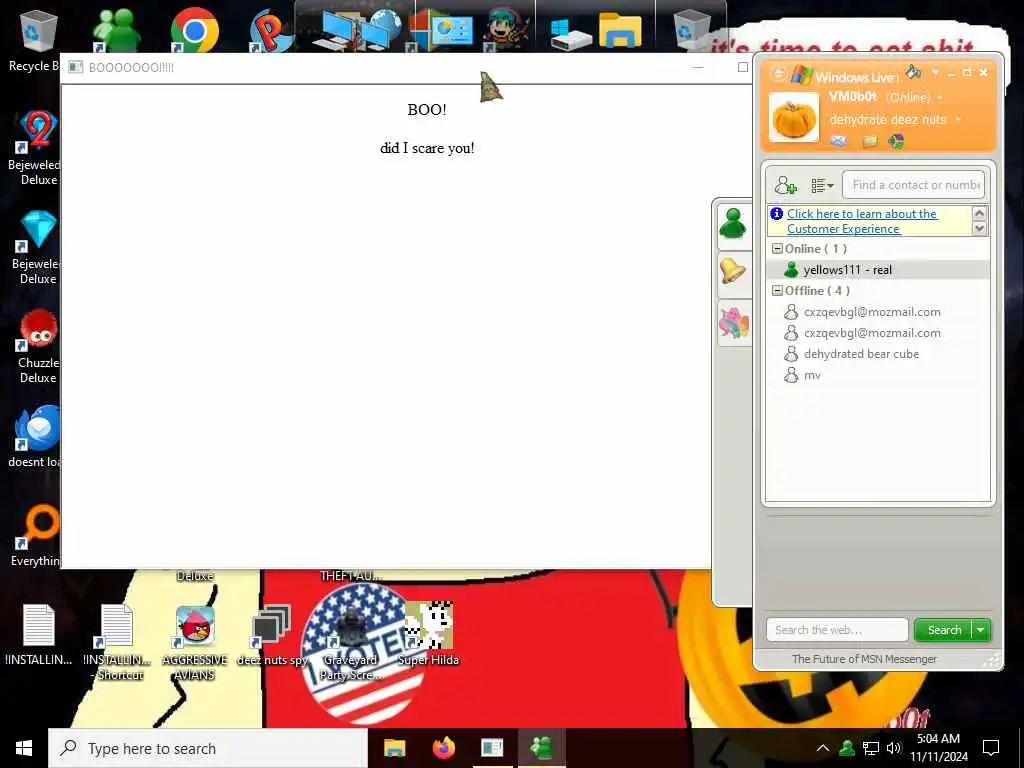Click the green Search button

(x=944, y=630)
